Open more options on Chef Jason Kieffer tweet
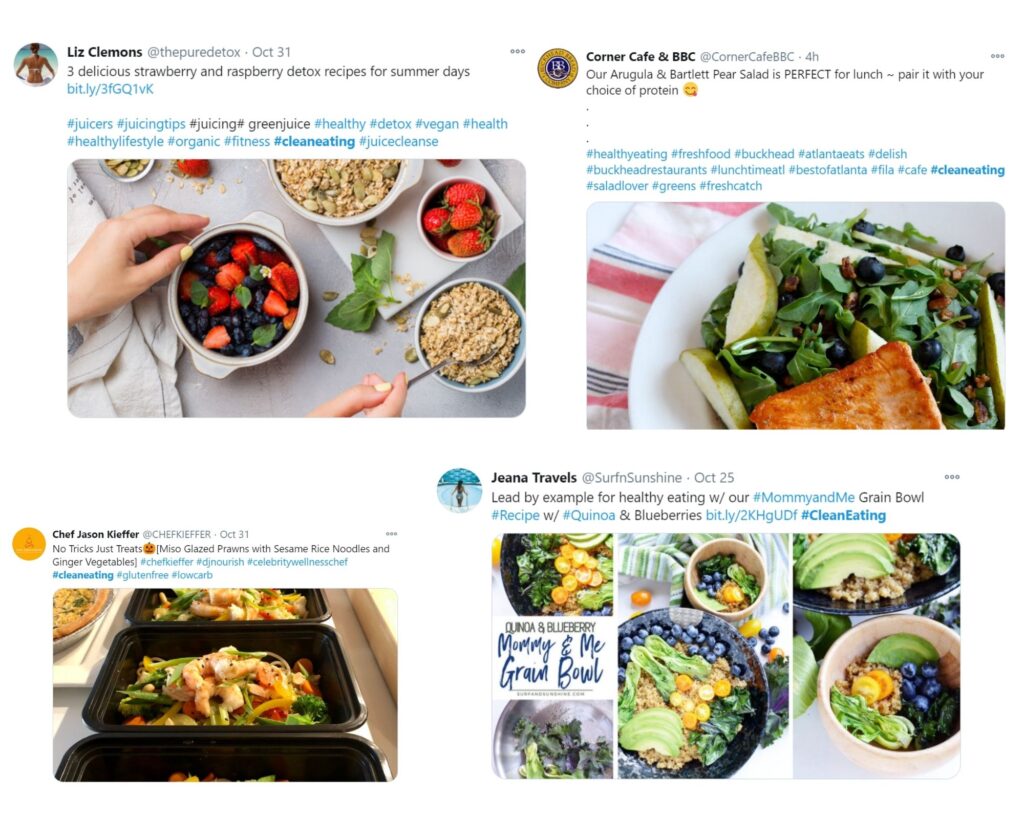This screenshot has width=1024, height=819. [391, 534]
